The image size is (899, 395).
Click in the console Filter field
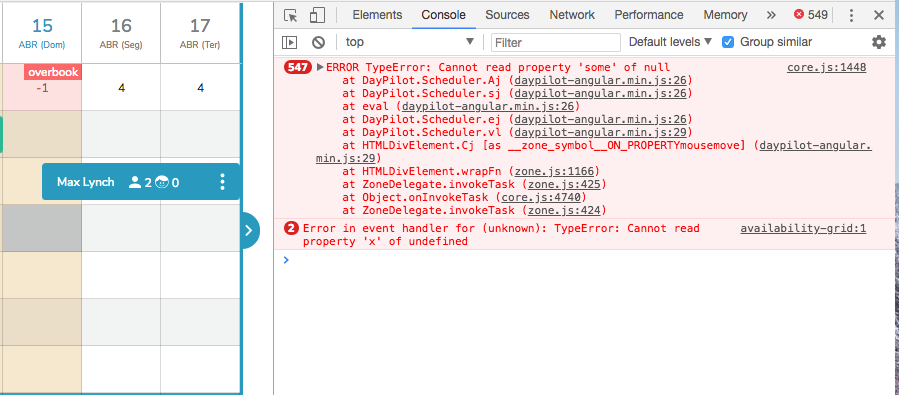point(556,42)
